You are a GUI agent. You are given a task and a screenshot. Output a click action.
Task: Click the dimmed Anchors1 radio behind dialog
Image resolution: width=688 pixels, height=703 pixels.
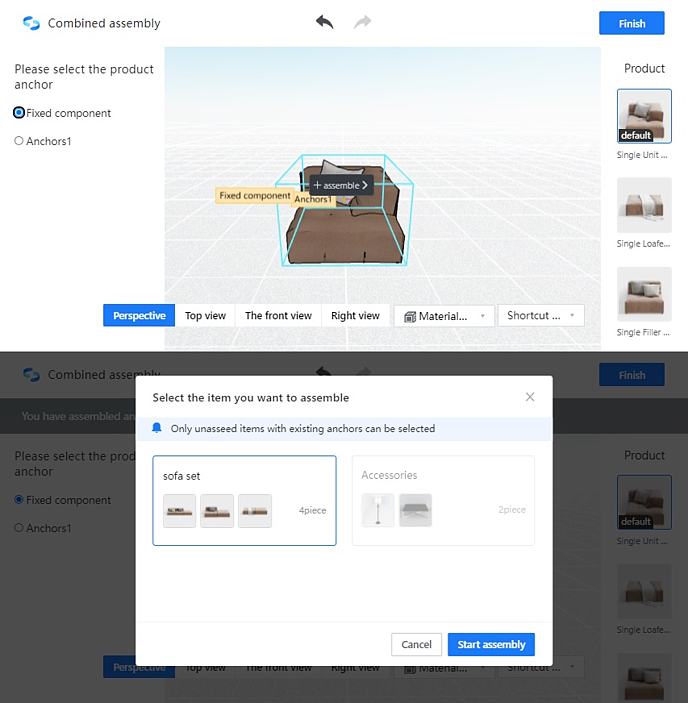19,528
